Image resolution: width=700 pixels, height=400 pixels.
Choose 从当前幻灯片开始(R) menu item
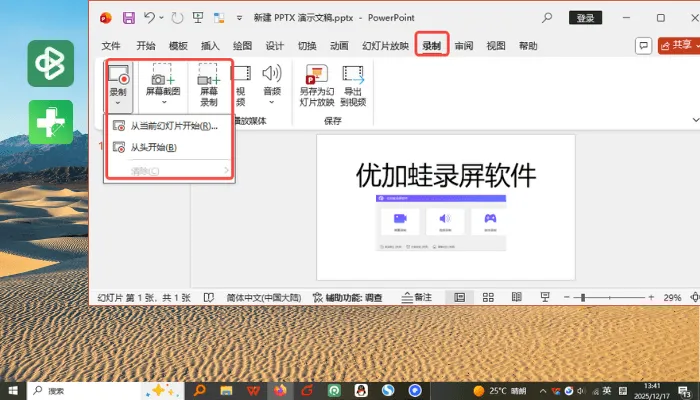tap(169, 126)
